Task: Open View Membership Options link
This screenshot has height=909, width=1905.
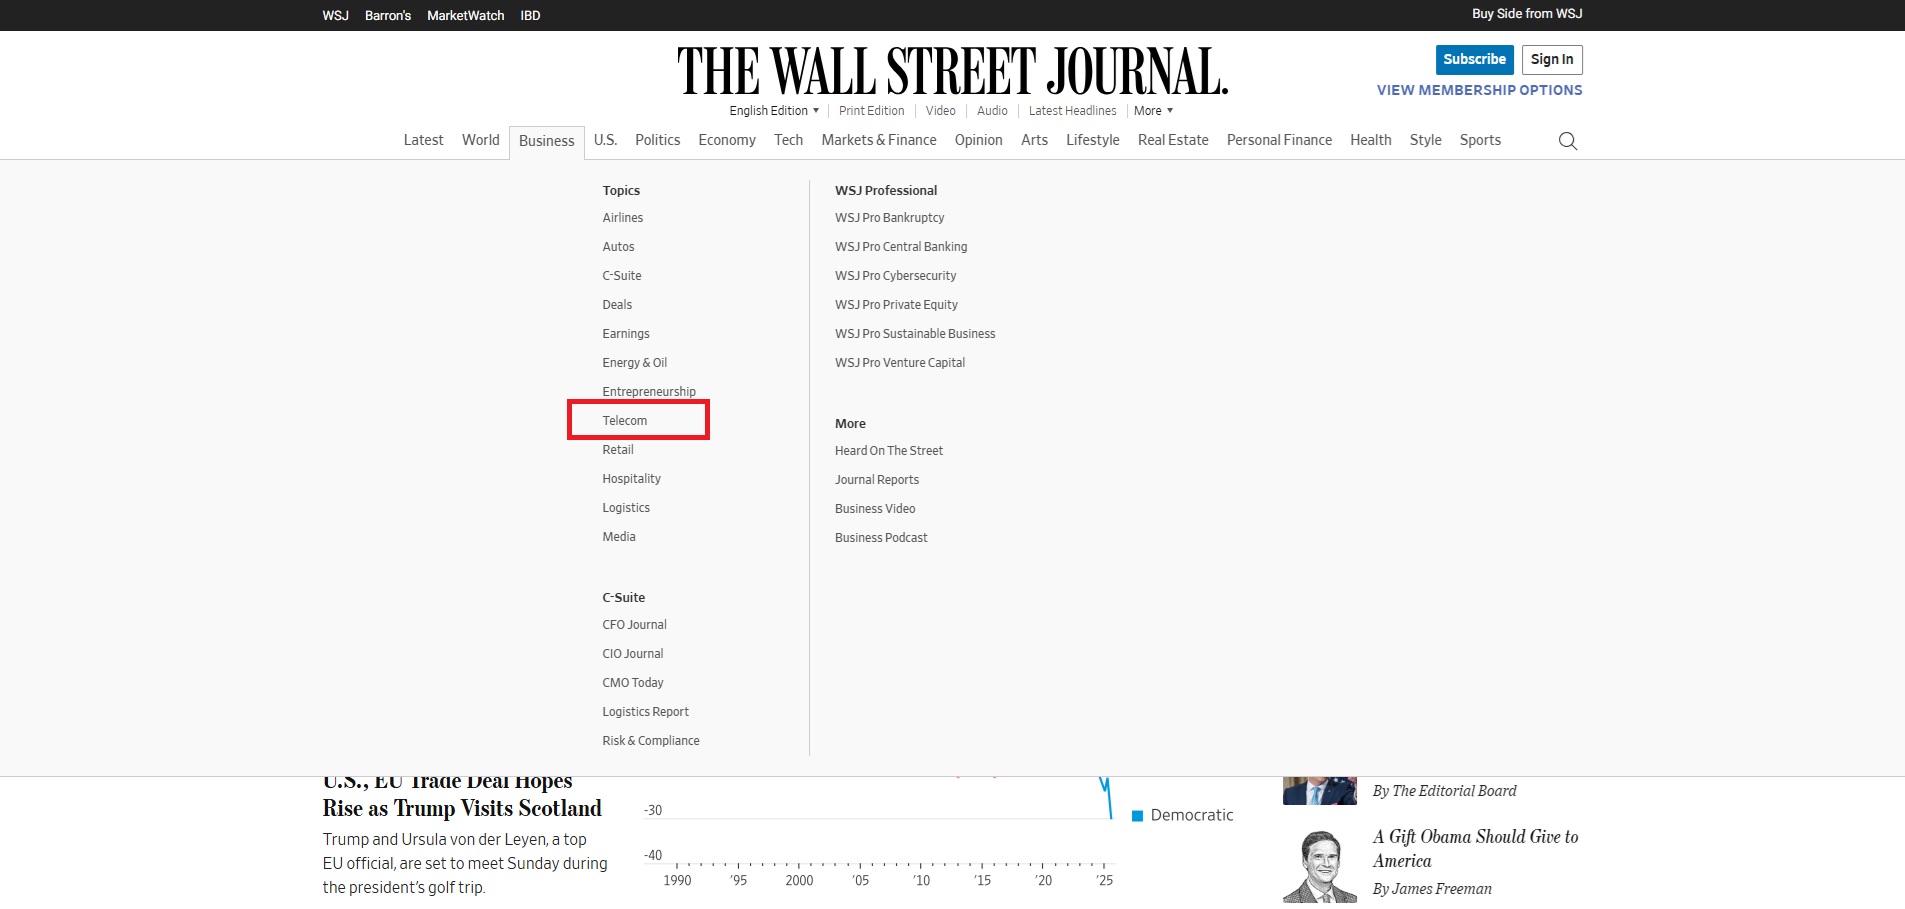Action: coord(1479,90)
